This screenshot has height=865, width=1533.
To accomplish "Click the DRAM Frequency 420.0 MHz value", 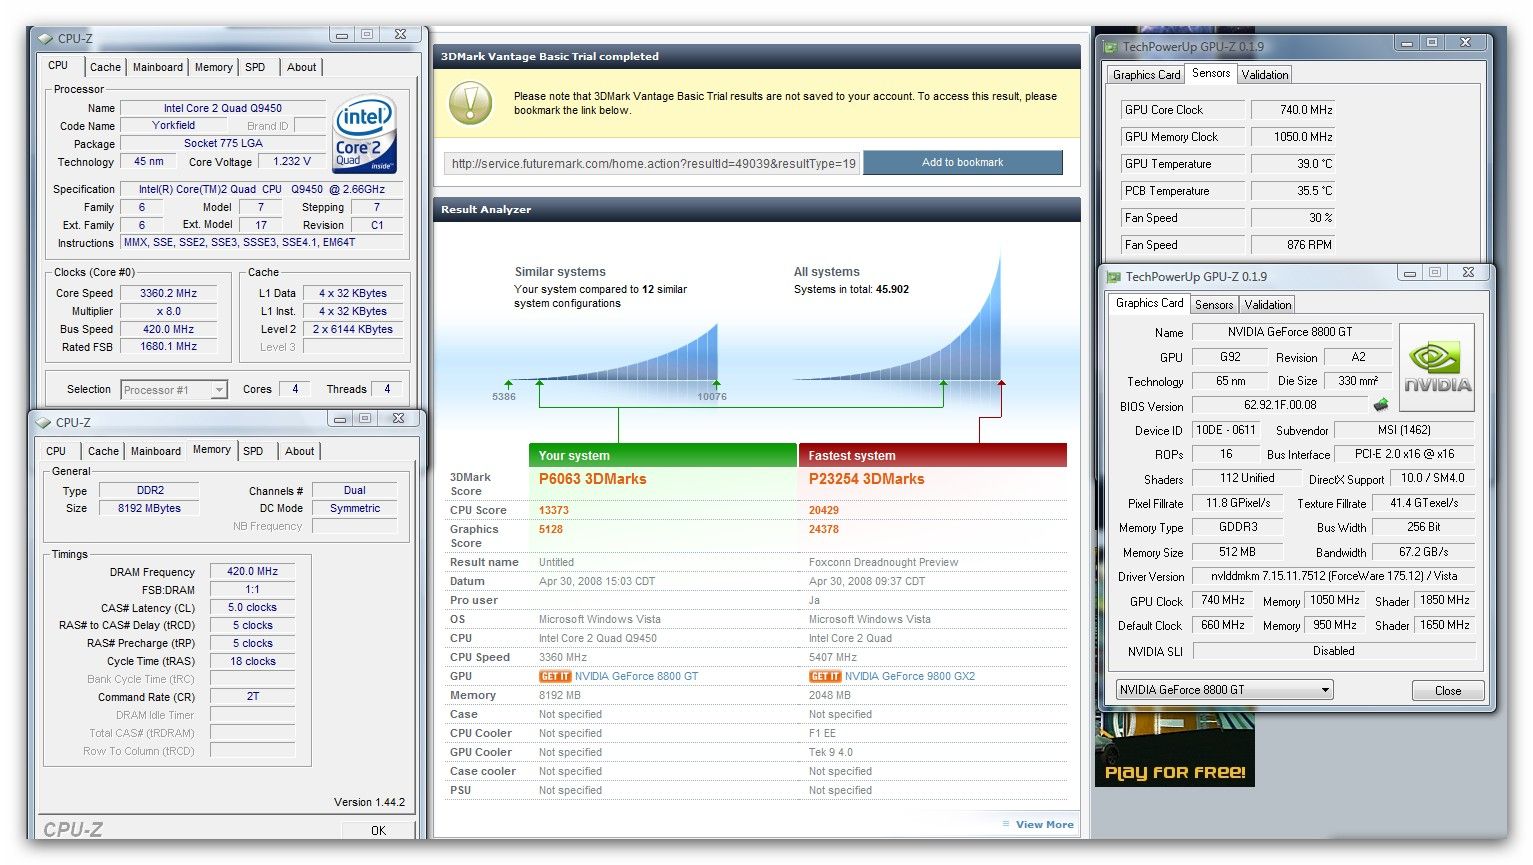I will click(252, 572).
